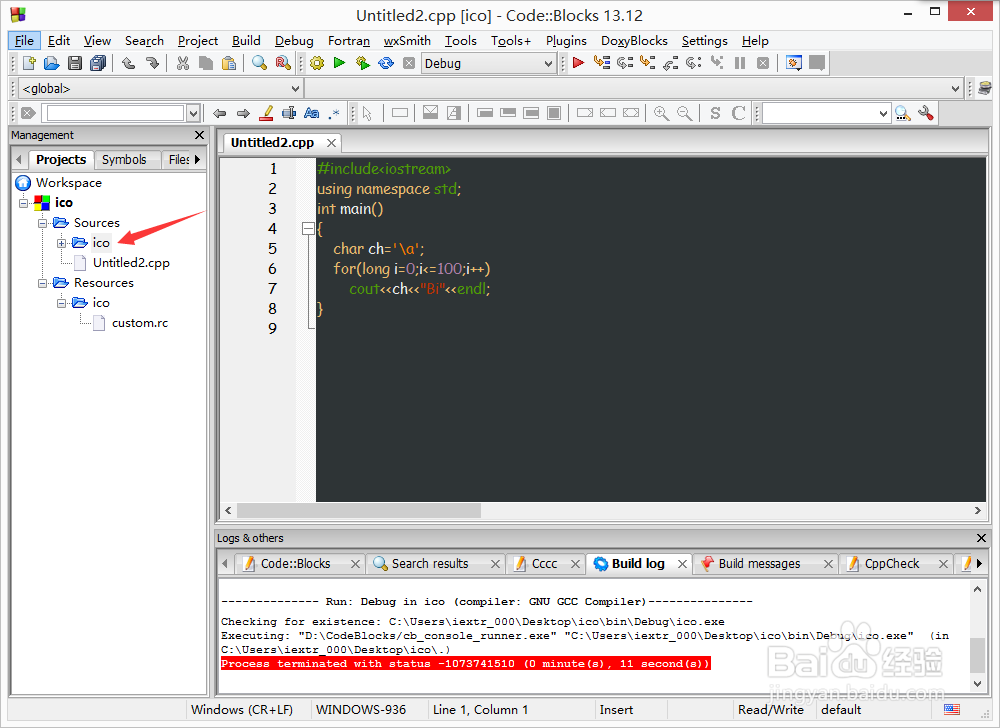Open Find with the magnifier icon
1000x728 pixels.
click(x=259, y=63)
